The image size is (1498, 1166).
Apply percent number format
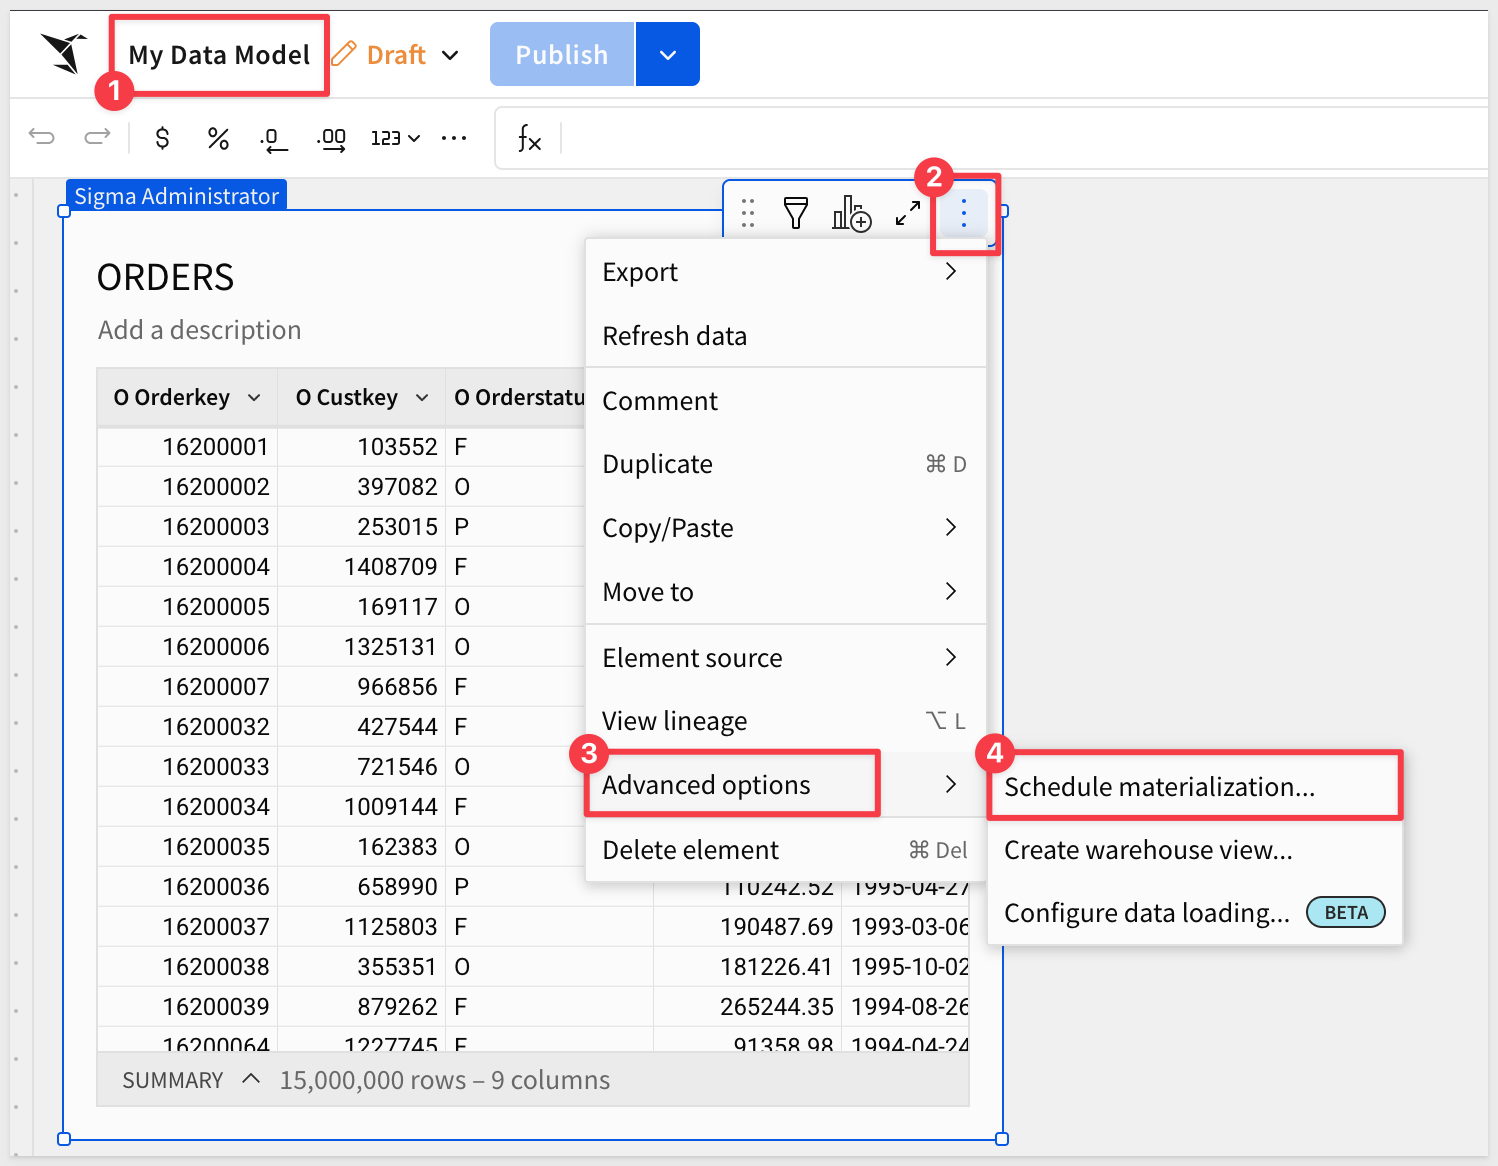tap(218, 138)
